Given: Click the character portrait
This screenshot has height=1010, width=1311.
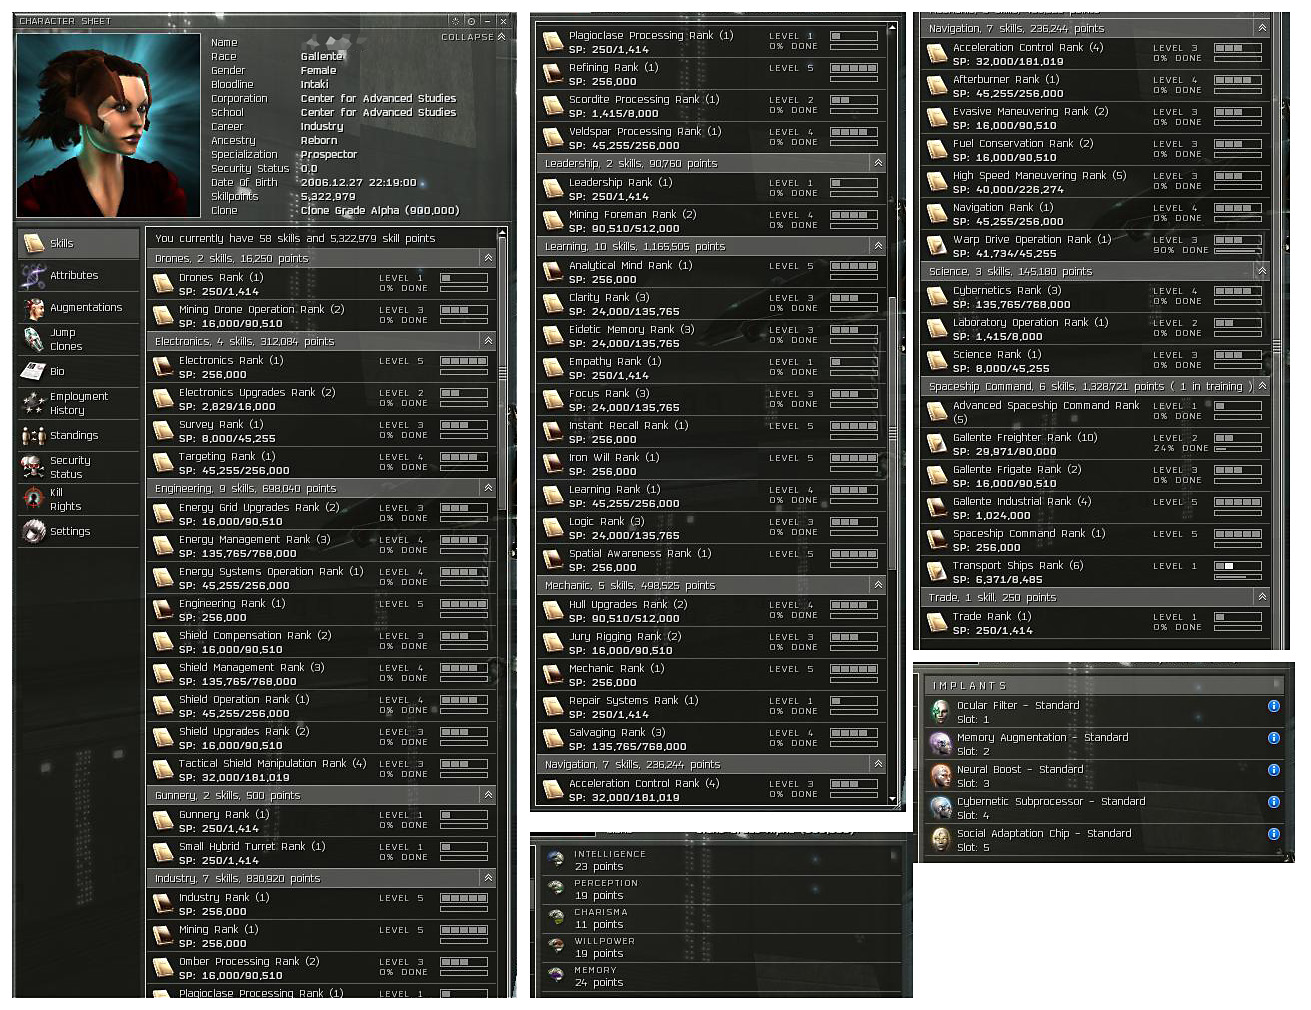Looking at the screenshot, I should coord(109,125).
